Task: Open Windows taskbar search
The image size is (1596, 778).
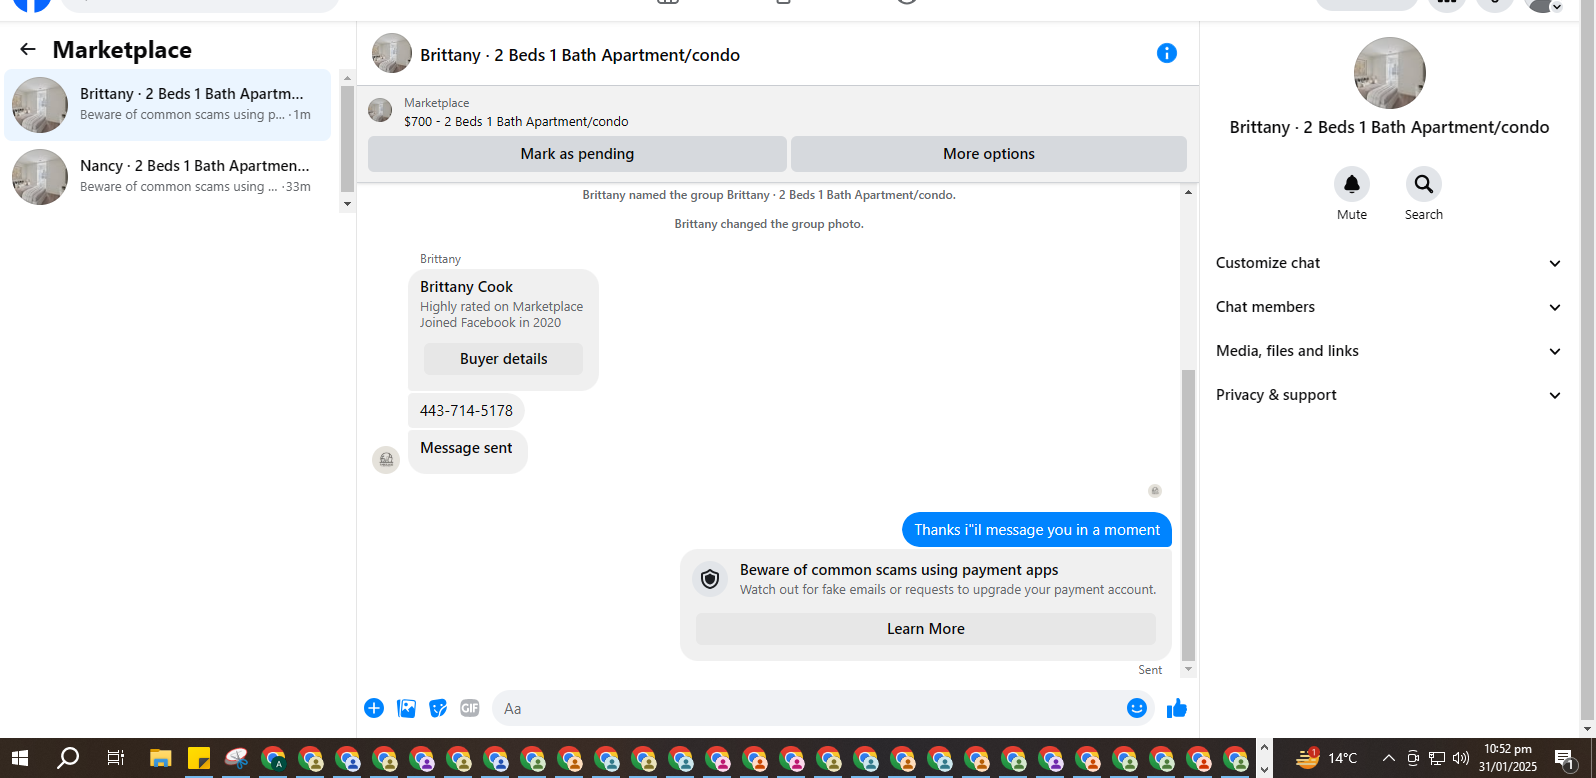Action: [x=68, y=758]
